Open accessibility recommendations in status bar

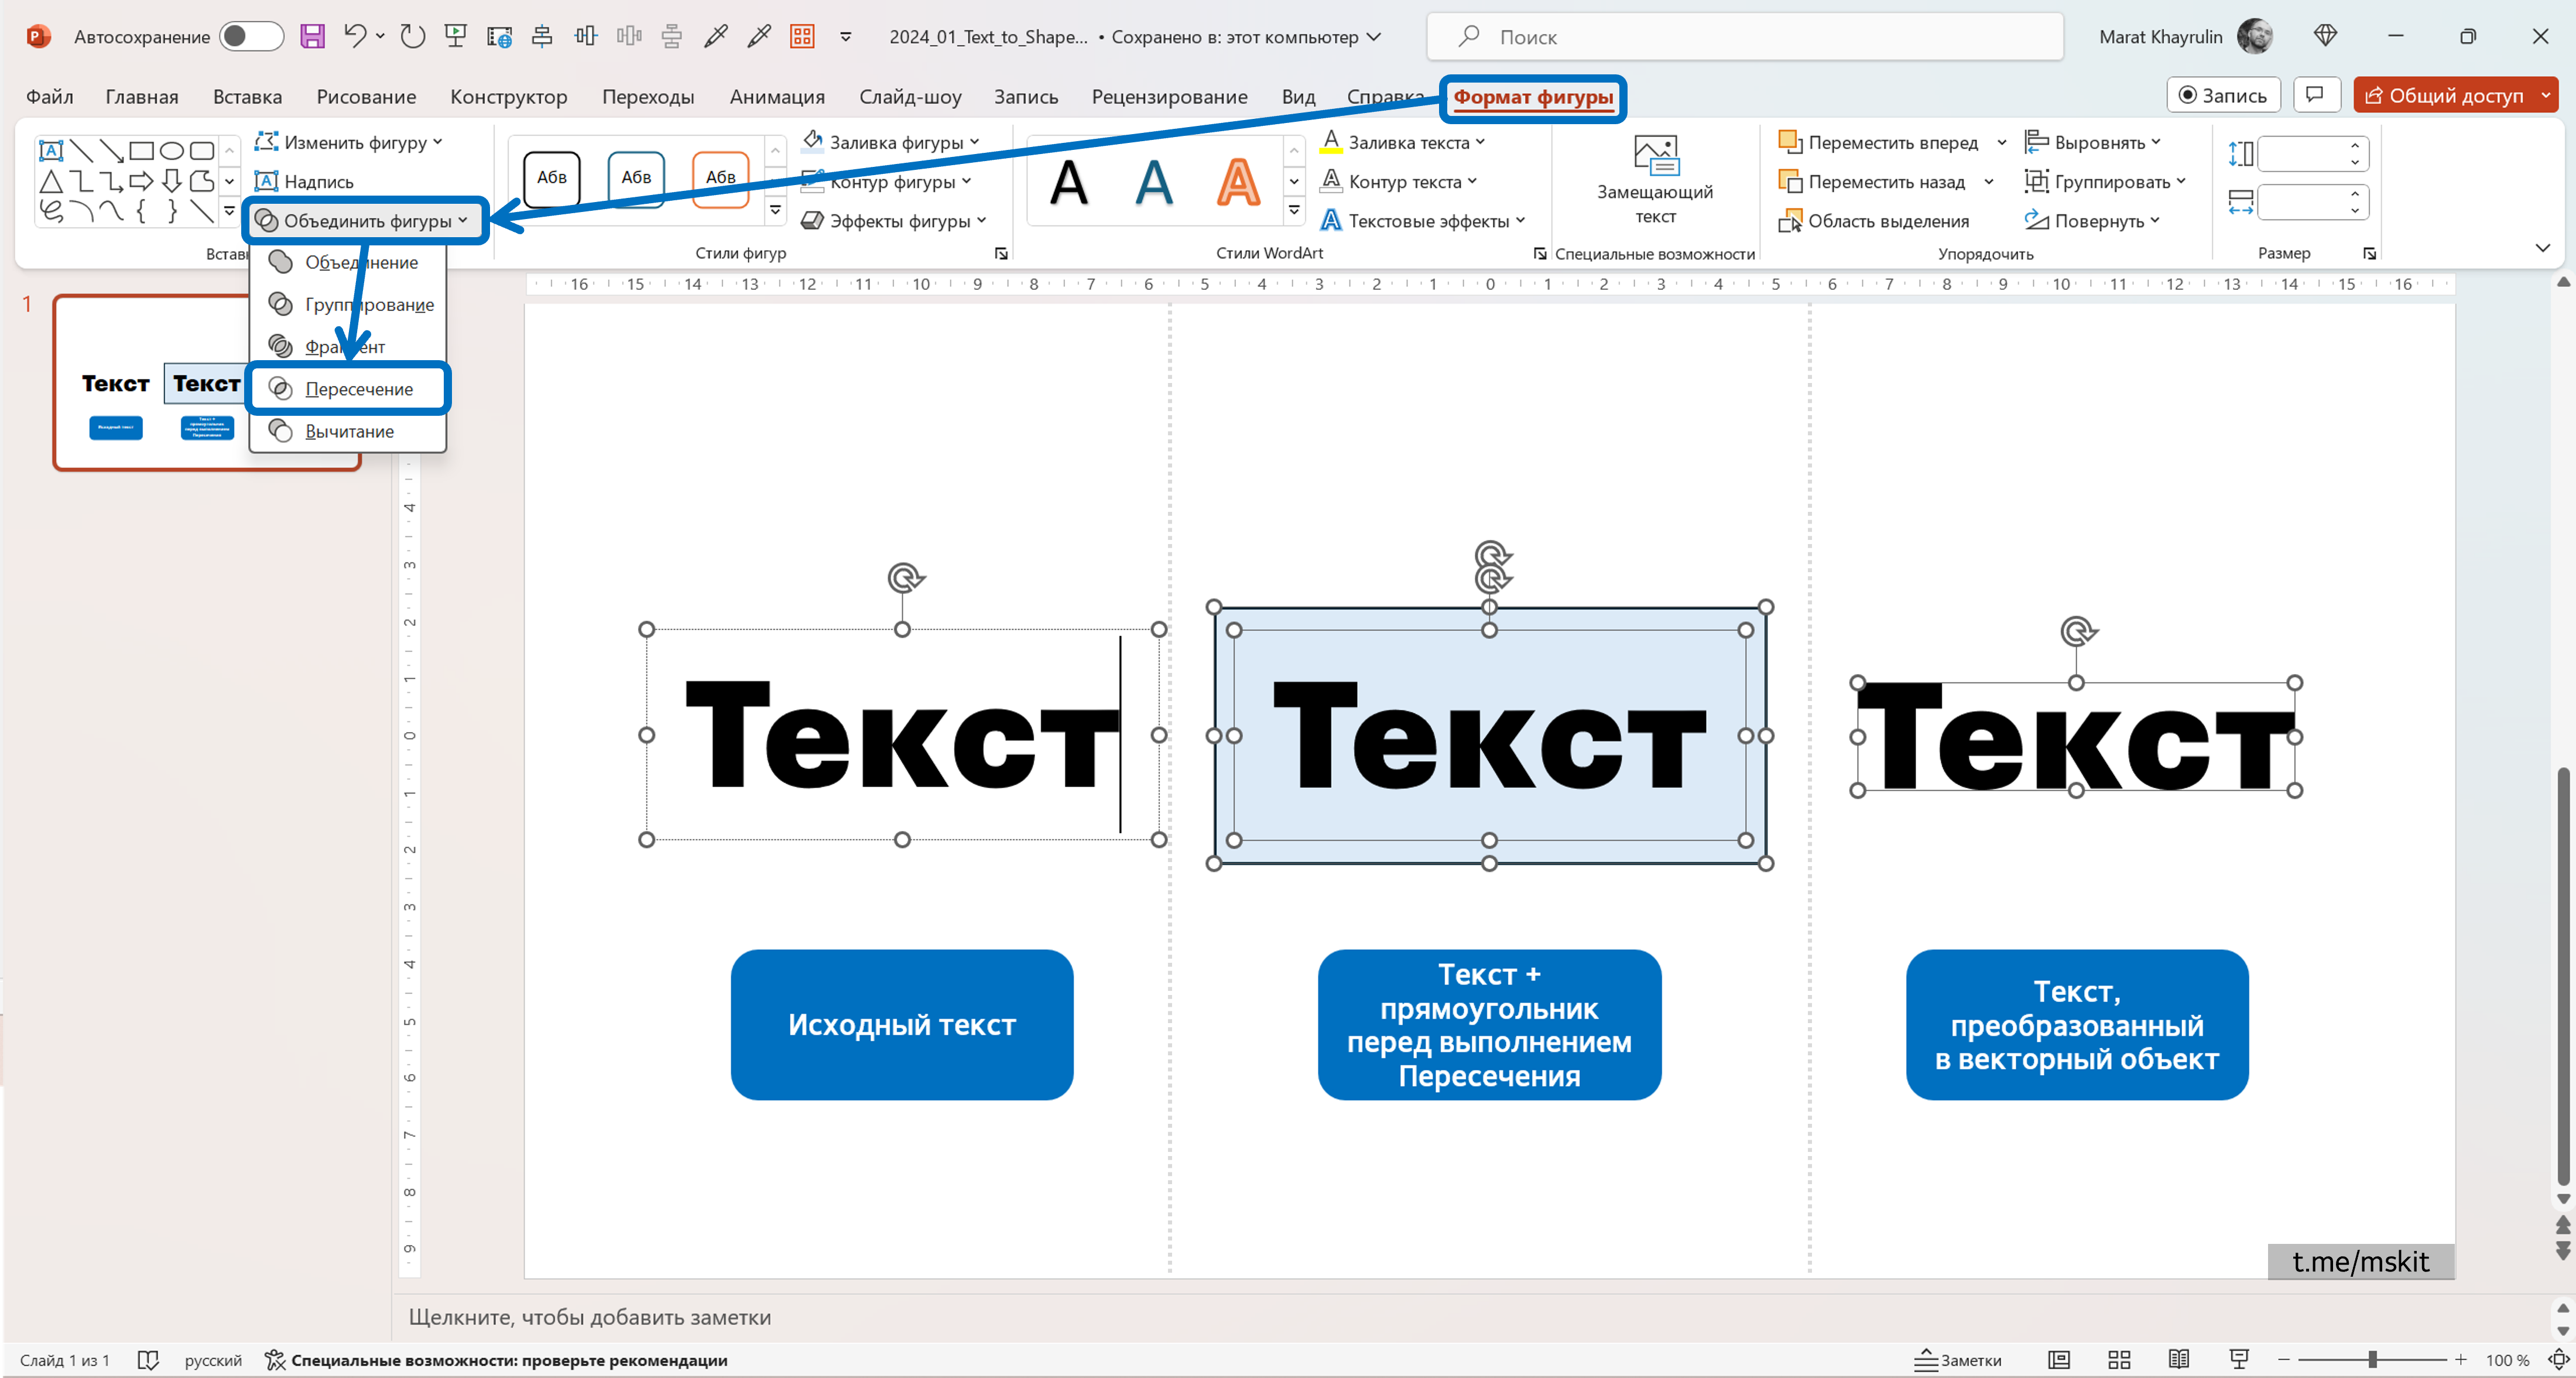point(496,1360)
